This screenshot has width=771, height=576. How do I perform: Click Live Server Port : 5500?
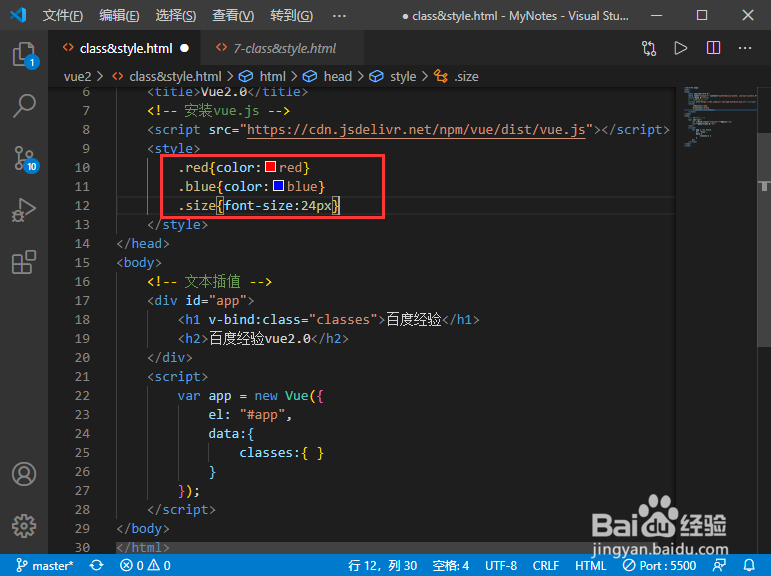click(x=659, y=566)
